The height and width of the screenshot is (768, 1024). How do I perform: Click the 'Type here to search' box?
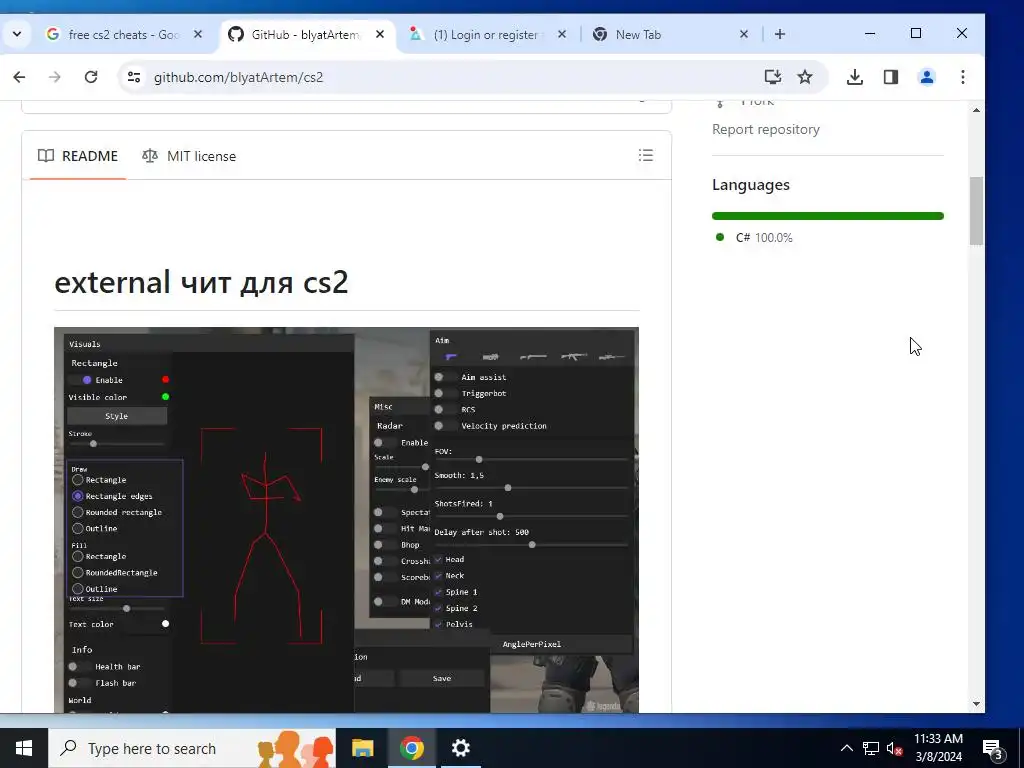[192, 748]
